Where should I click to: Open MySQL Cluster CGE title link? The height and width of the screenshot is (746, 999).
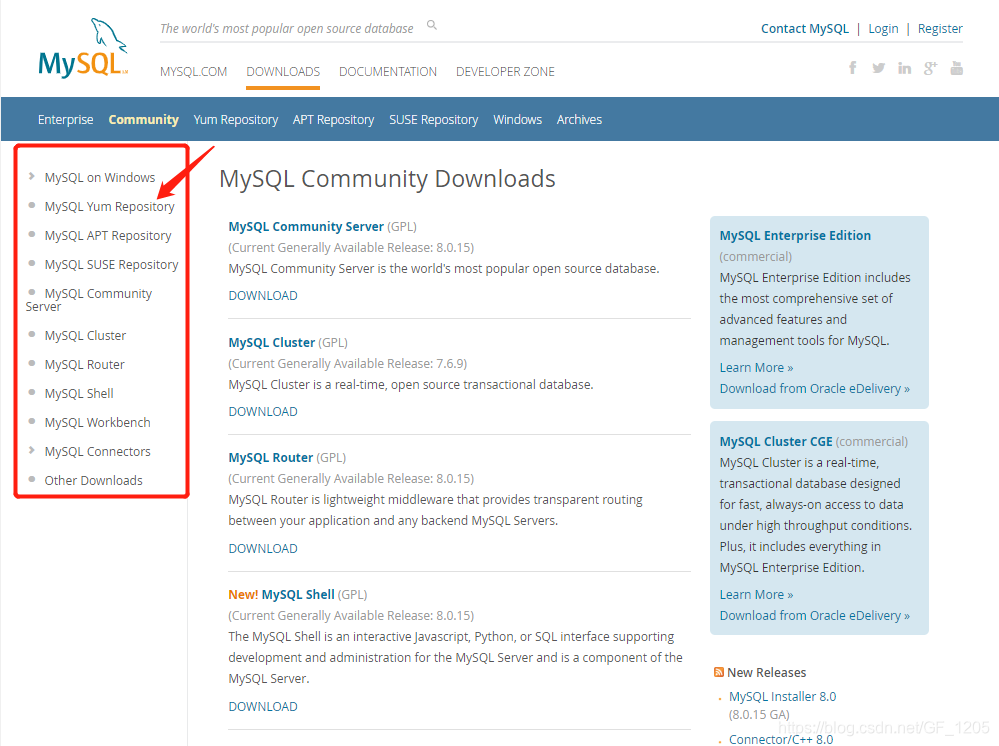coord(776,441)
